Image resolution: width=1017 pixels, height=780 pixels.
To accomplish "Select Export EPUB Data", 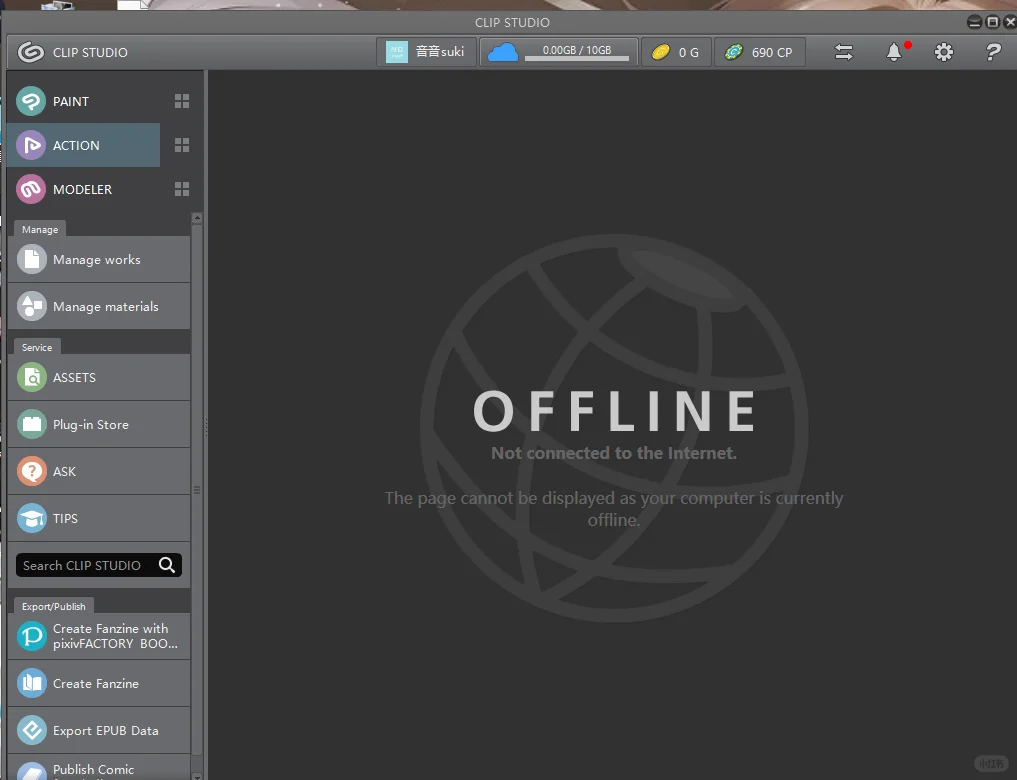I will point(99,730).
